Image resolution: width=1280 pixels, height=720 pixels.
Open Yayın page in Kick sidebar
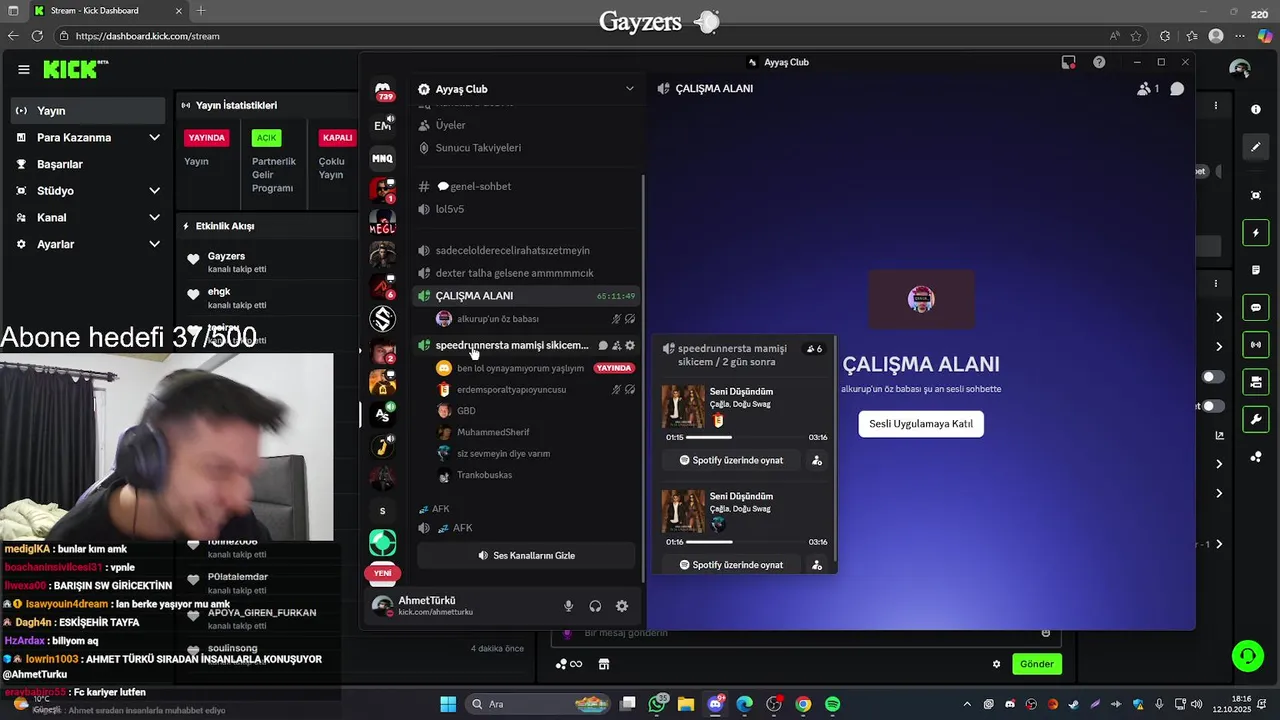tap(88, 110)
